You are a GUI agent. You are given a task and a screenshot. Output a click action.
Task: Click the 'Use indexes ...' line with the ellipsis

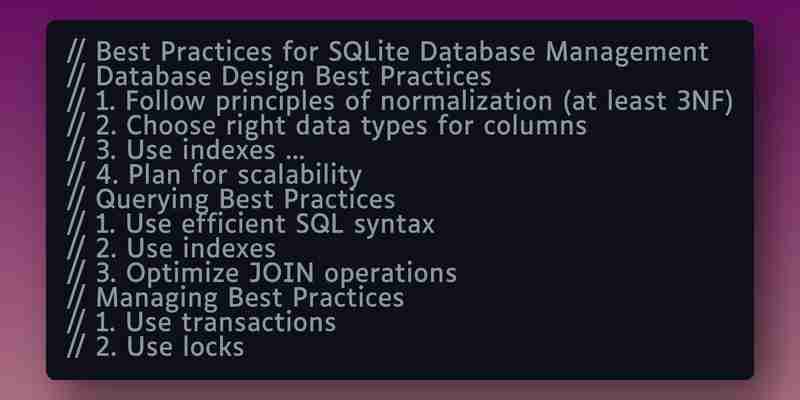pos(186,150)
